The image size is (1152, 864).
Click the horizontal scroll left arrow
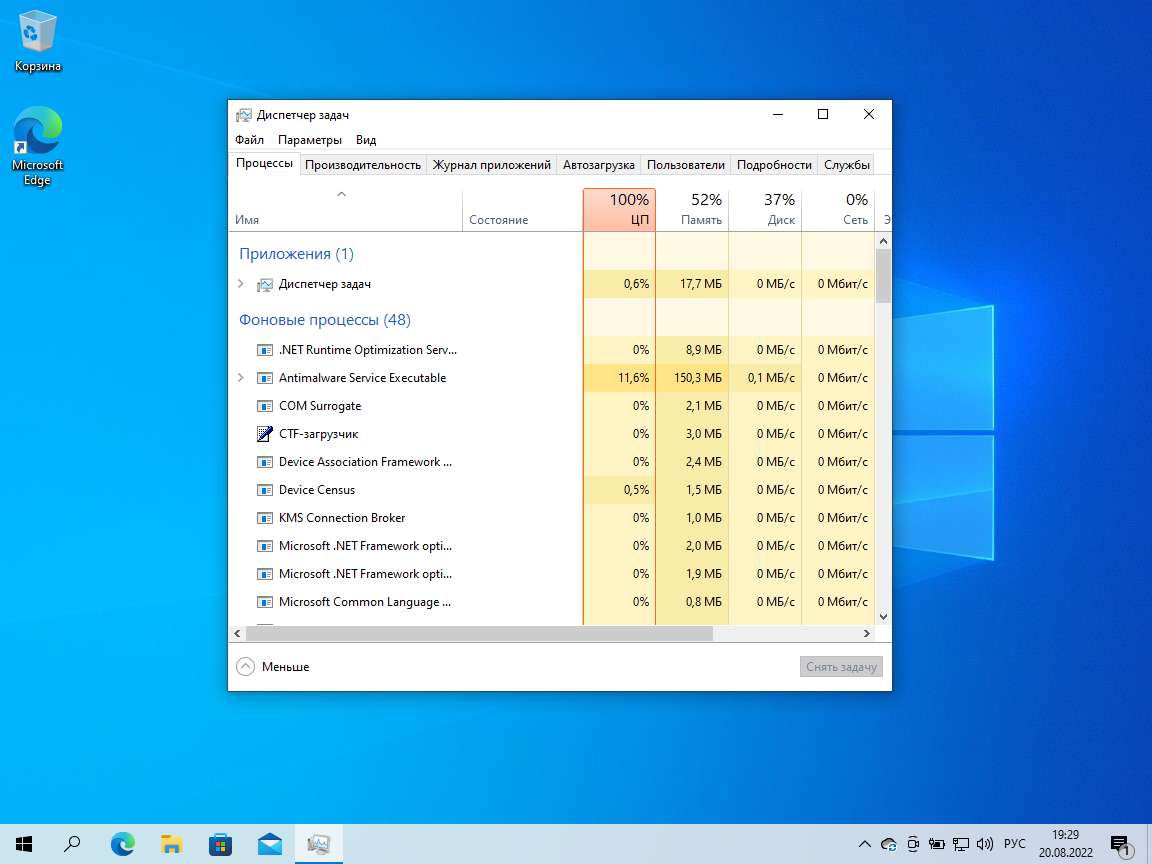(x=237, y=633)
